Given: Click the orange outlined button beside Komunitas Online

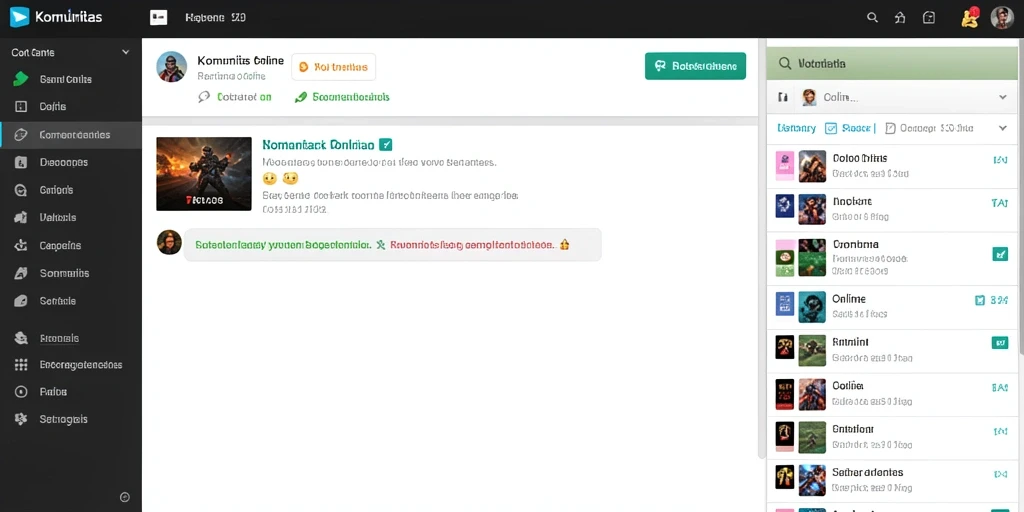Looking at the screenshot, I should [x=333, y=67].
